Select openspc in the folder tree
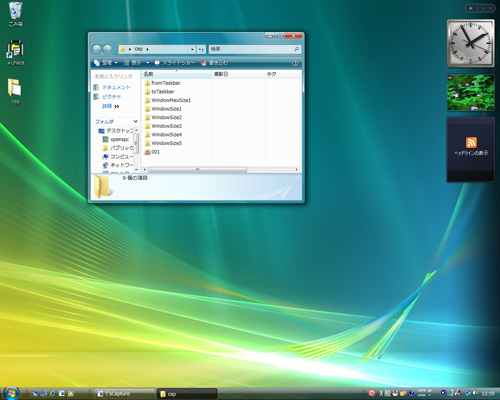This screenshot has height=400, width=500. tap(116, 139)
